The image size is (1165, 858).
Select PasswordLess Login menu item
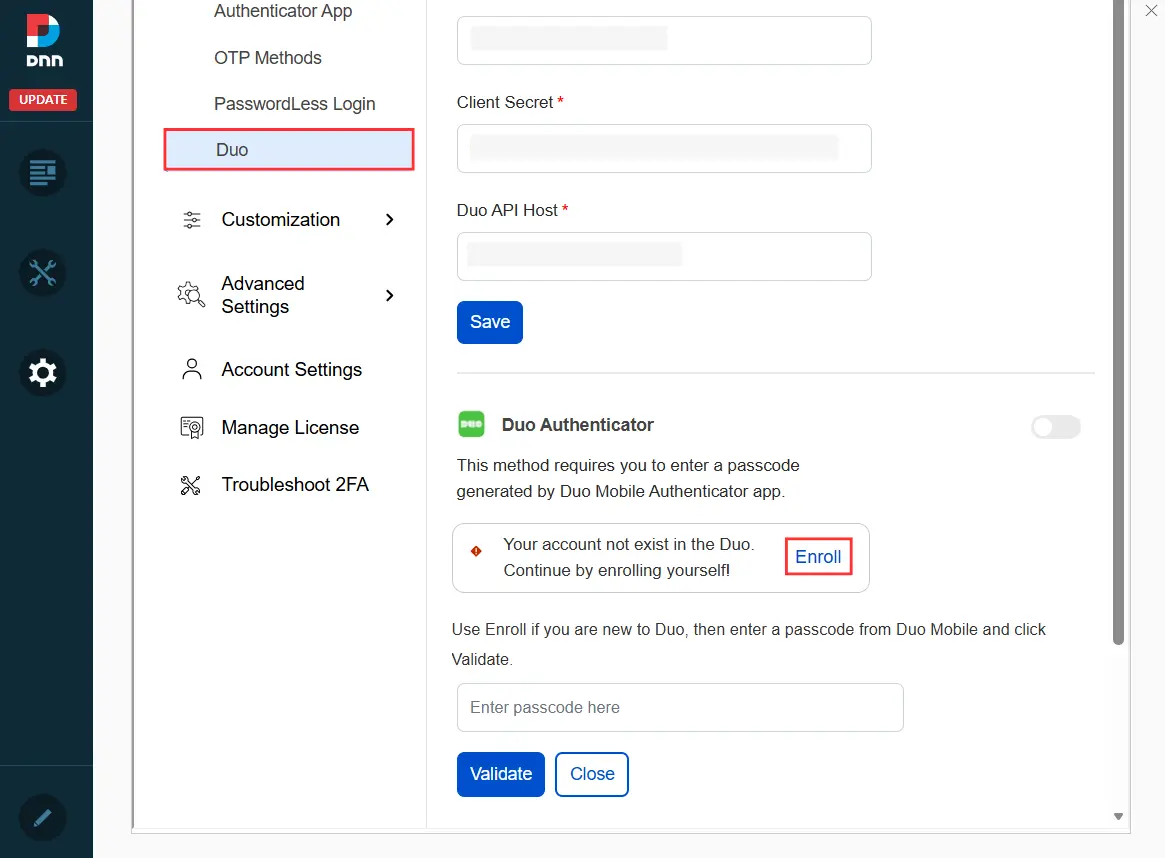[x=294, y=104]
